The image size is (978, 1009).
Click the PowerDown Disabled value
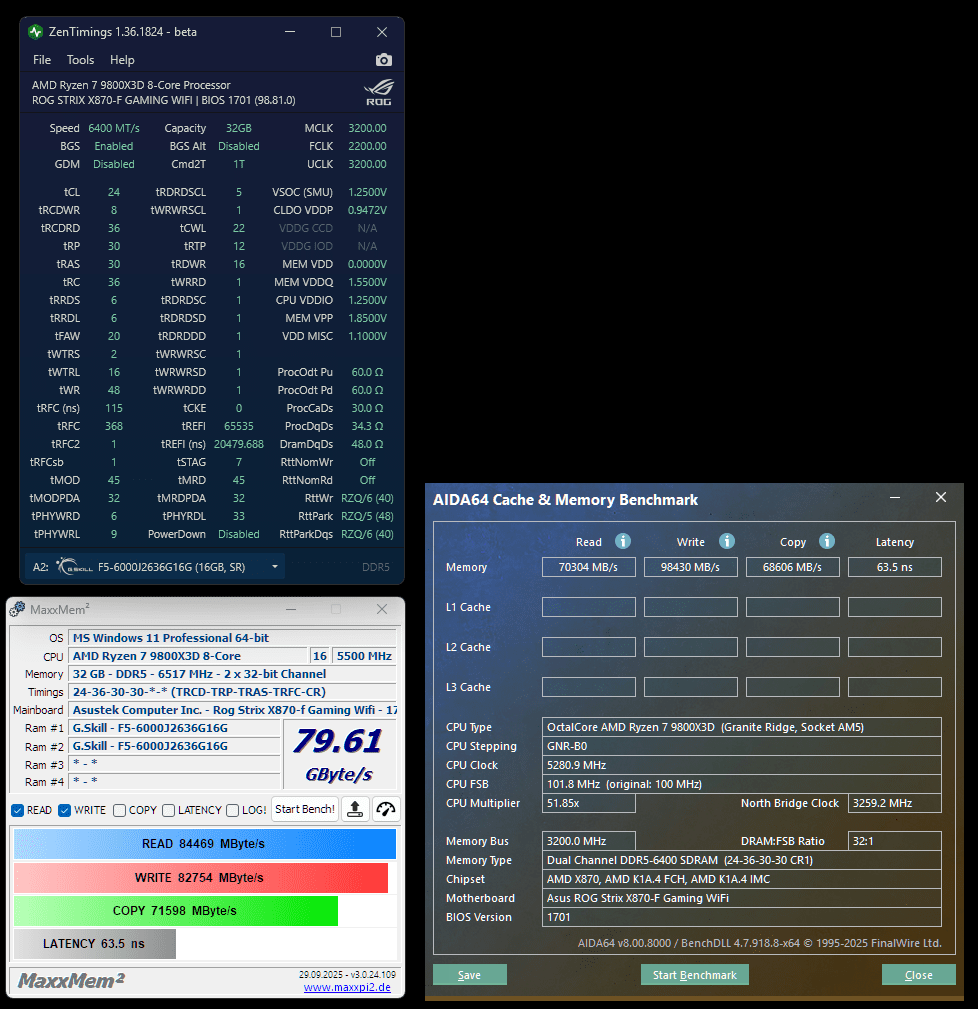pos(239,534)
